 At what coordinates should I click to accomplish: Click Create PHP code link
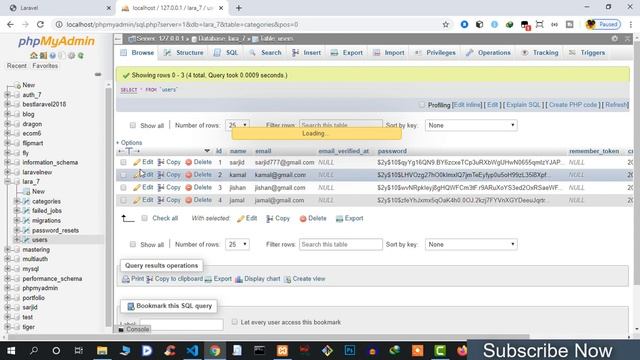coord(573,105)
